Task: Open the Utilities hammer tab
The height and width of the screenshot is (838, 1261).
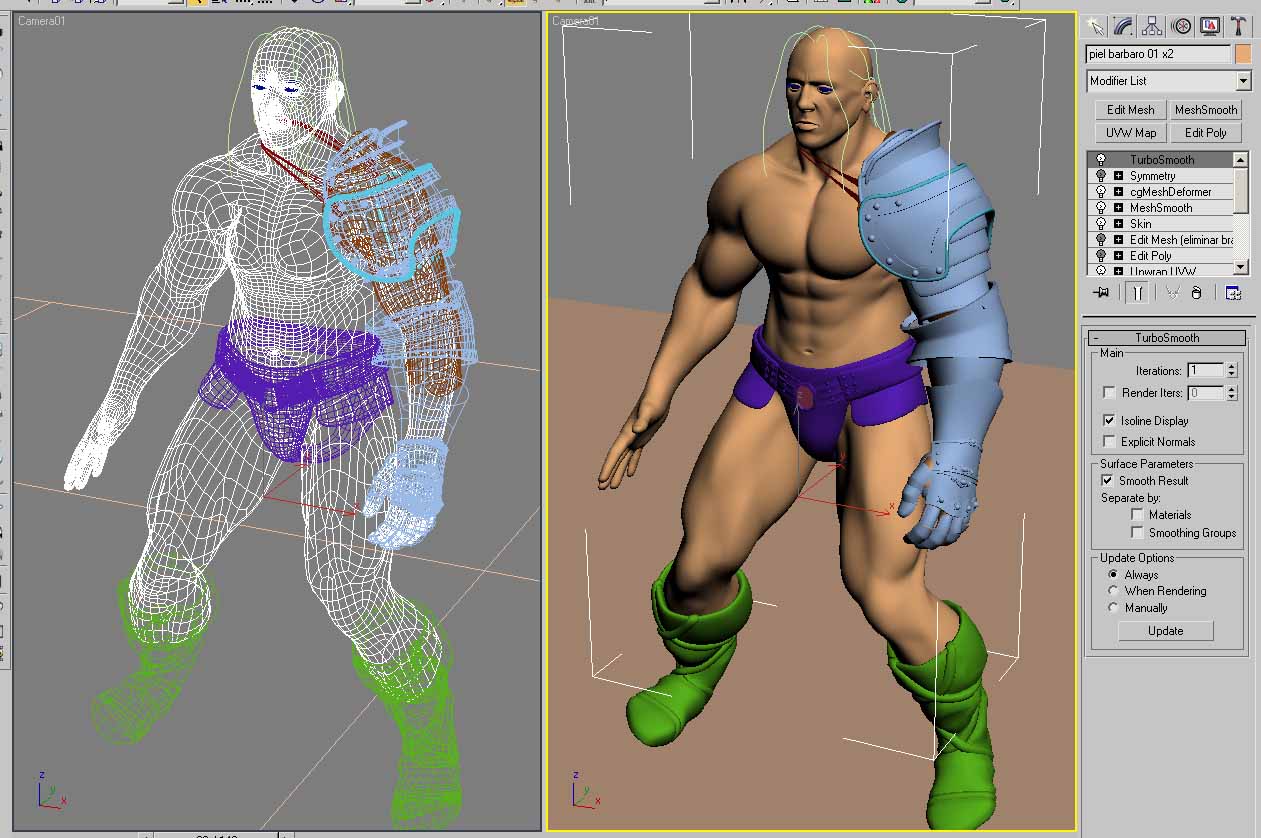Action: (1239, 25)
